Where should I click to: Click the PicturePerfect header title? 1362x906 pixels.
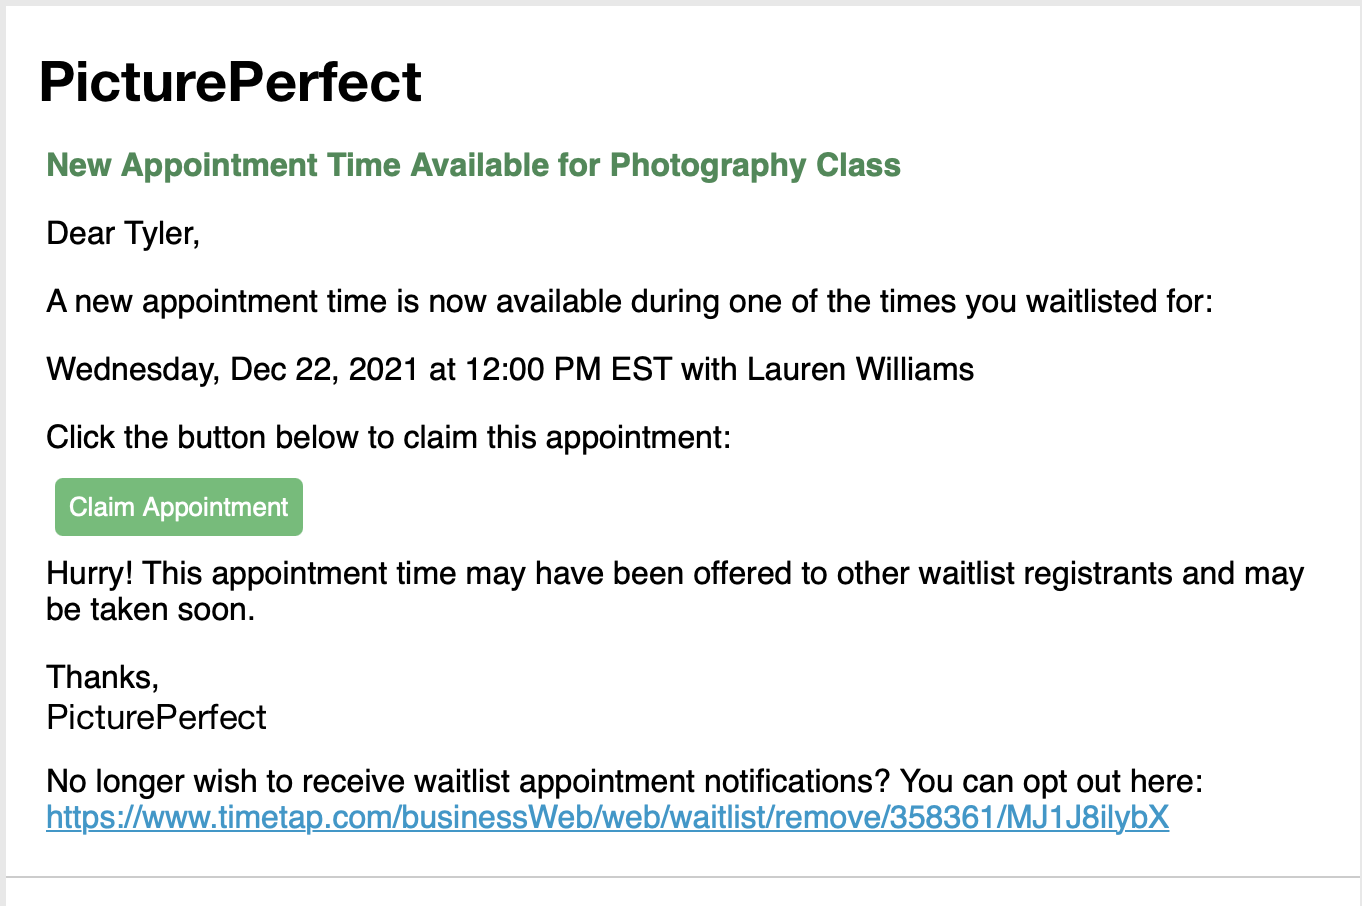coord(230,82)
